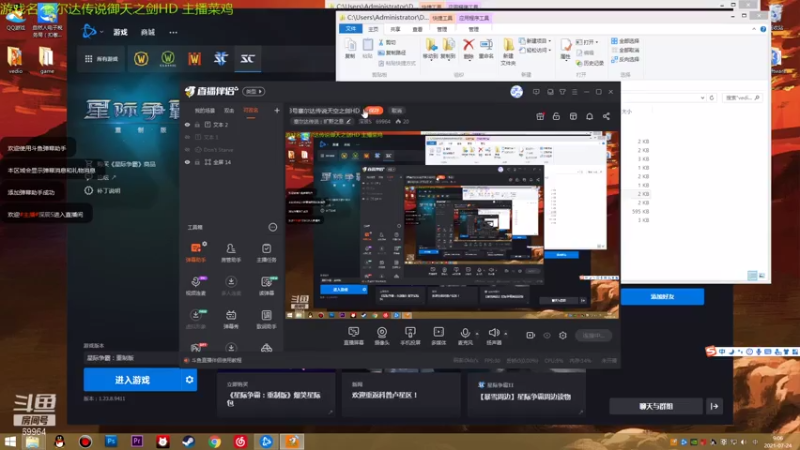Open Chrome from the taskbar
This screenshot has width=800, height=450.
point(215,441)
